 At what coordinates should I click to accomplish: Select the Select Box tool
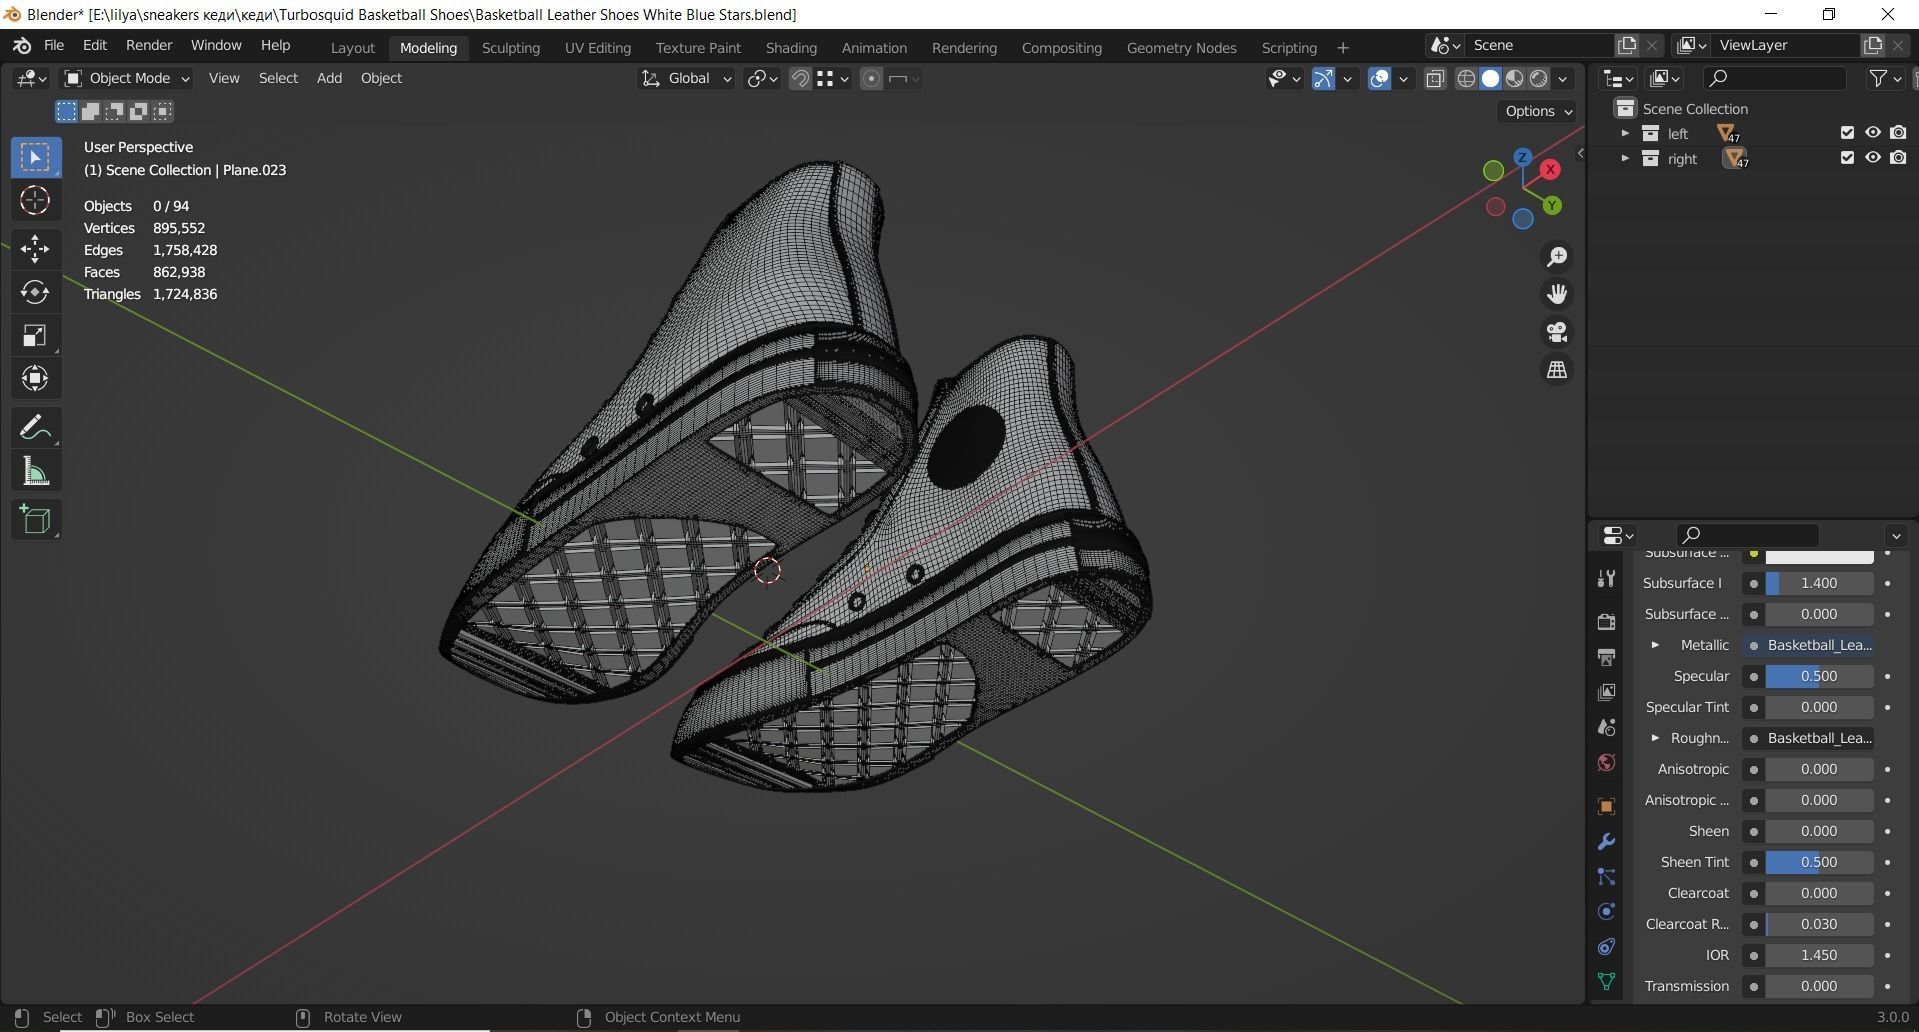point(35,157)
